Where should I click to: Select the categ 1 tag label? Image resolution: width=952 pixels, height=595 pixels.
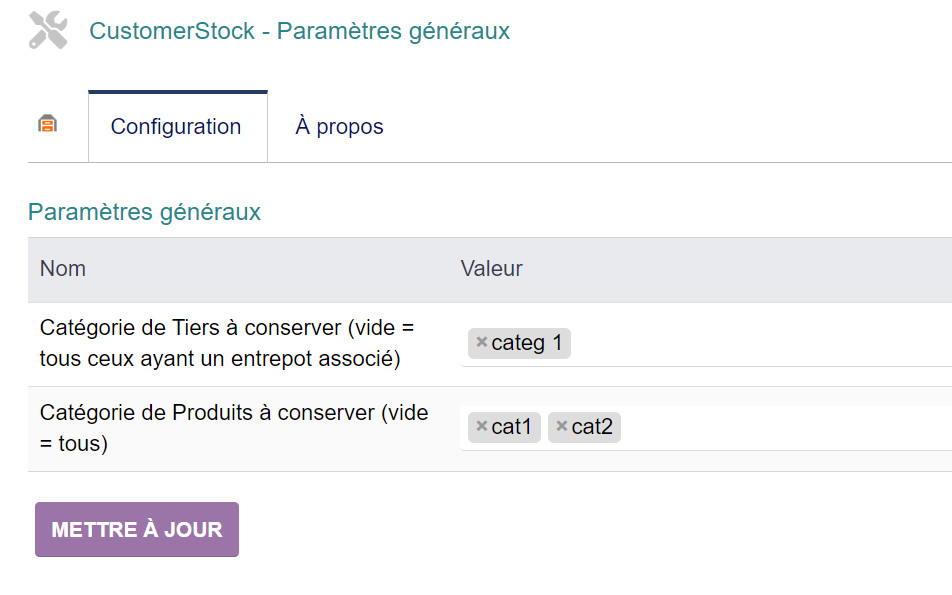tap(527, 344)
